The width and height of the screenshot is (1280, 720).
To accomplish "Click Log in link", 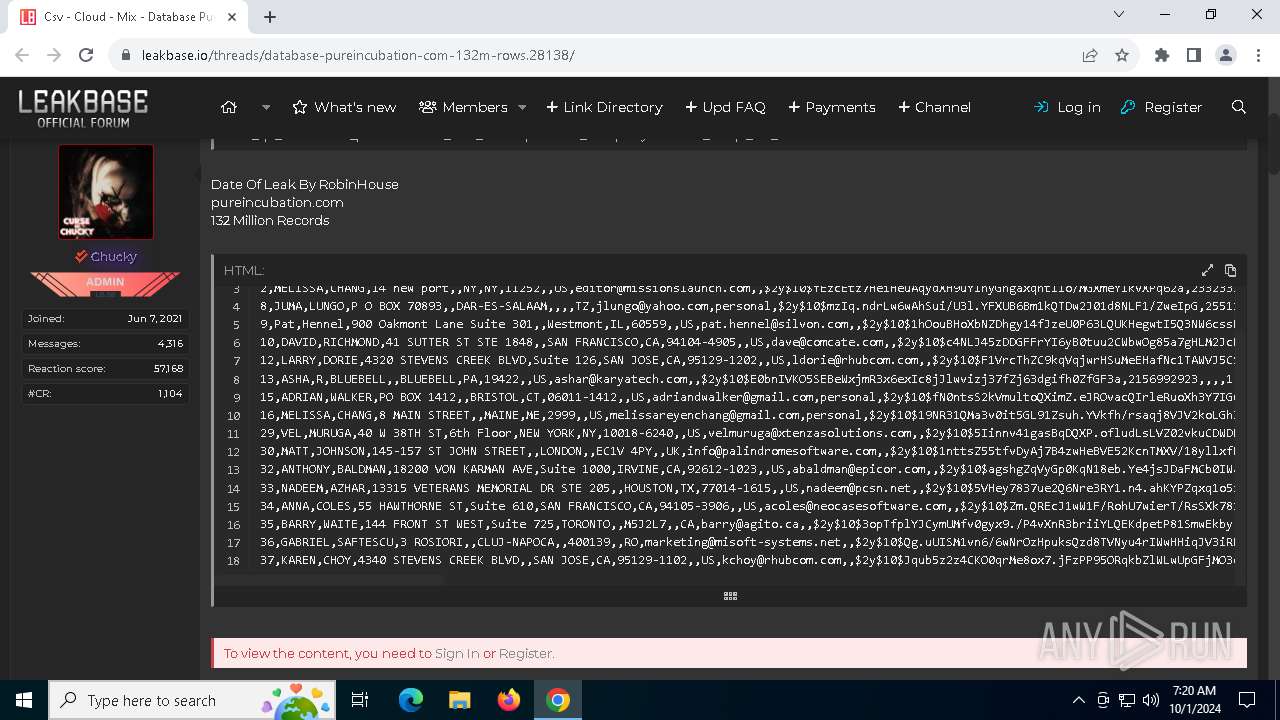I will tap(1067, 107).
